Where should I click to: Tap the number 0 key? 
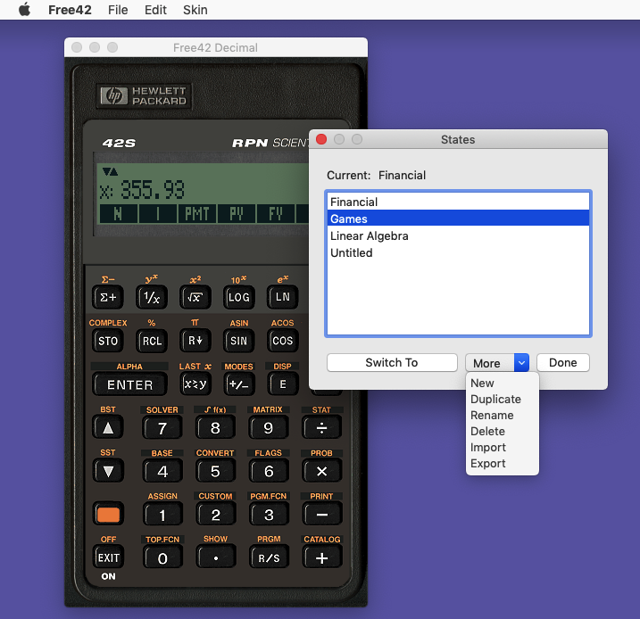click(x=162, y=558)
